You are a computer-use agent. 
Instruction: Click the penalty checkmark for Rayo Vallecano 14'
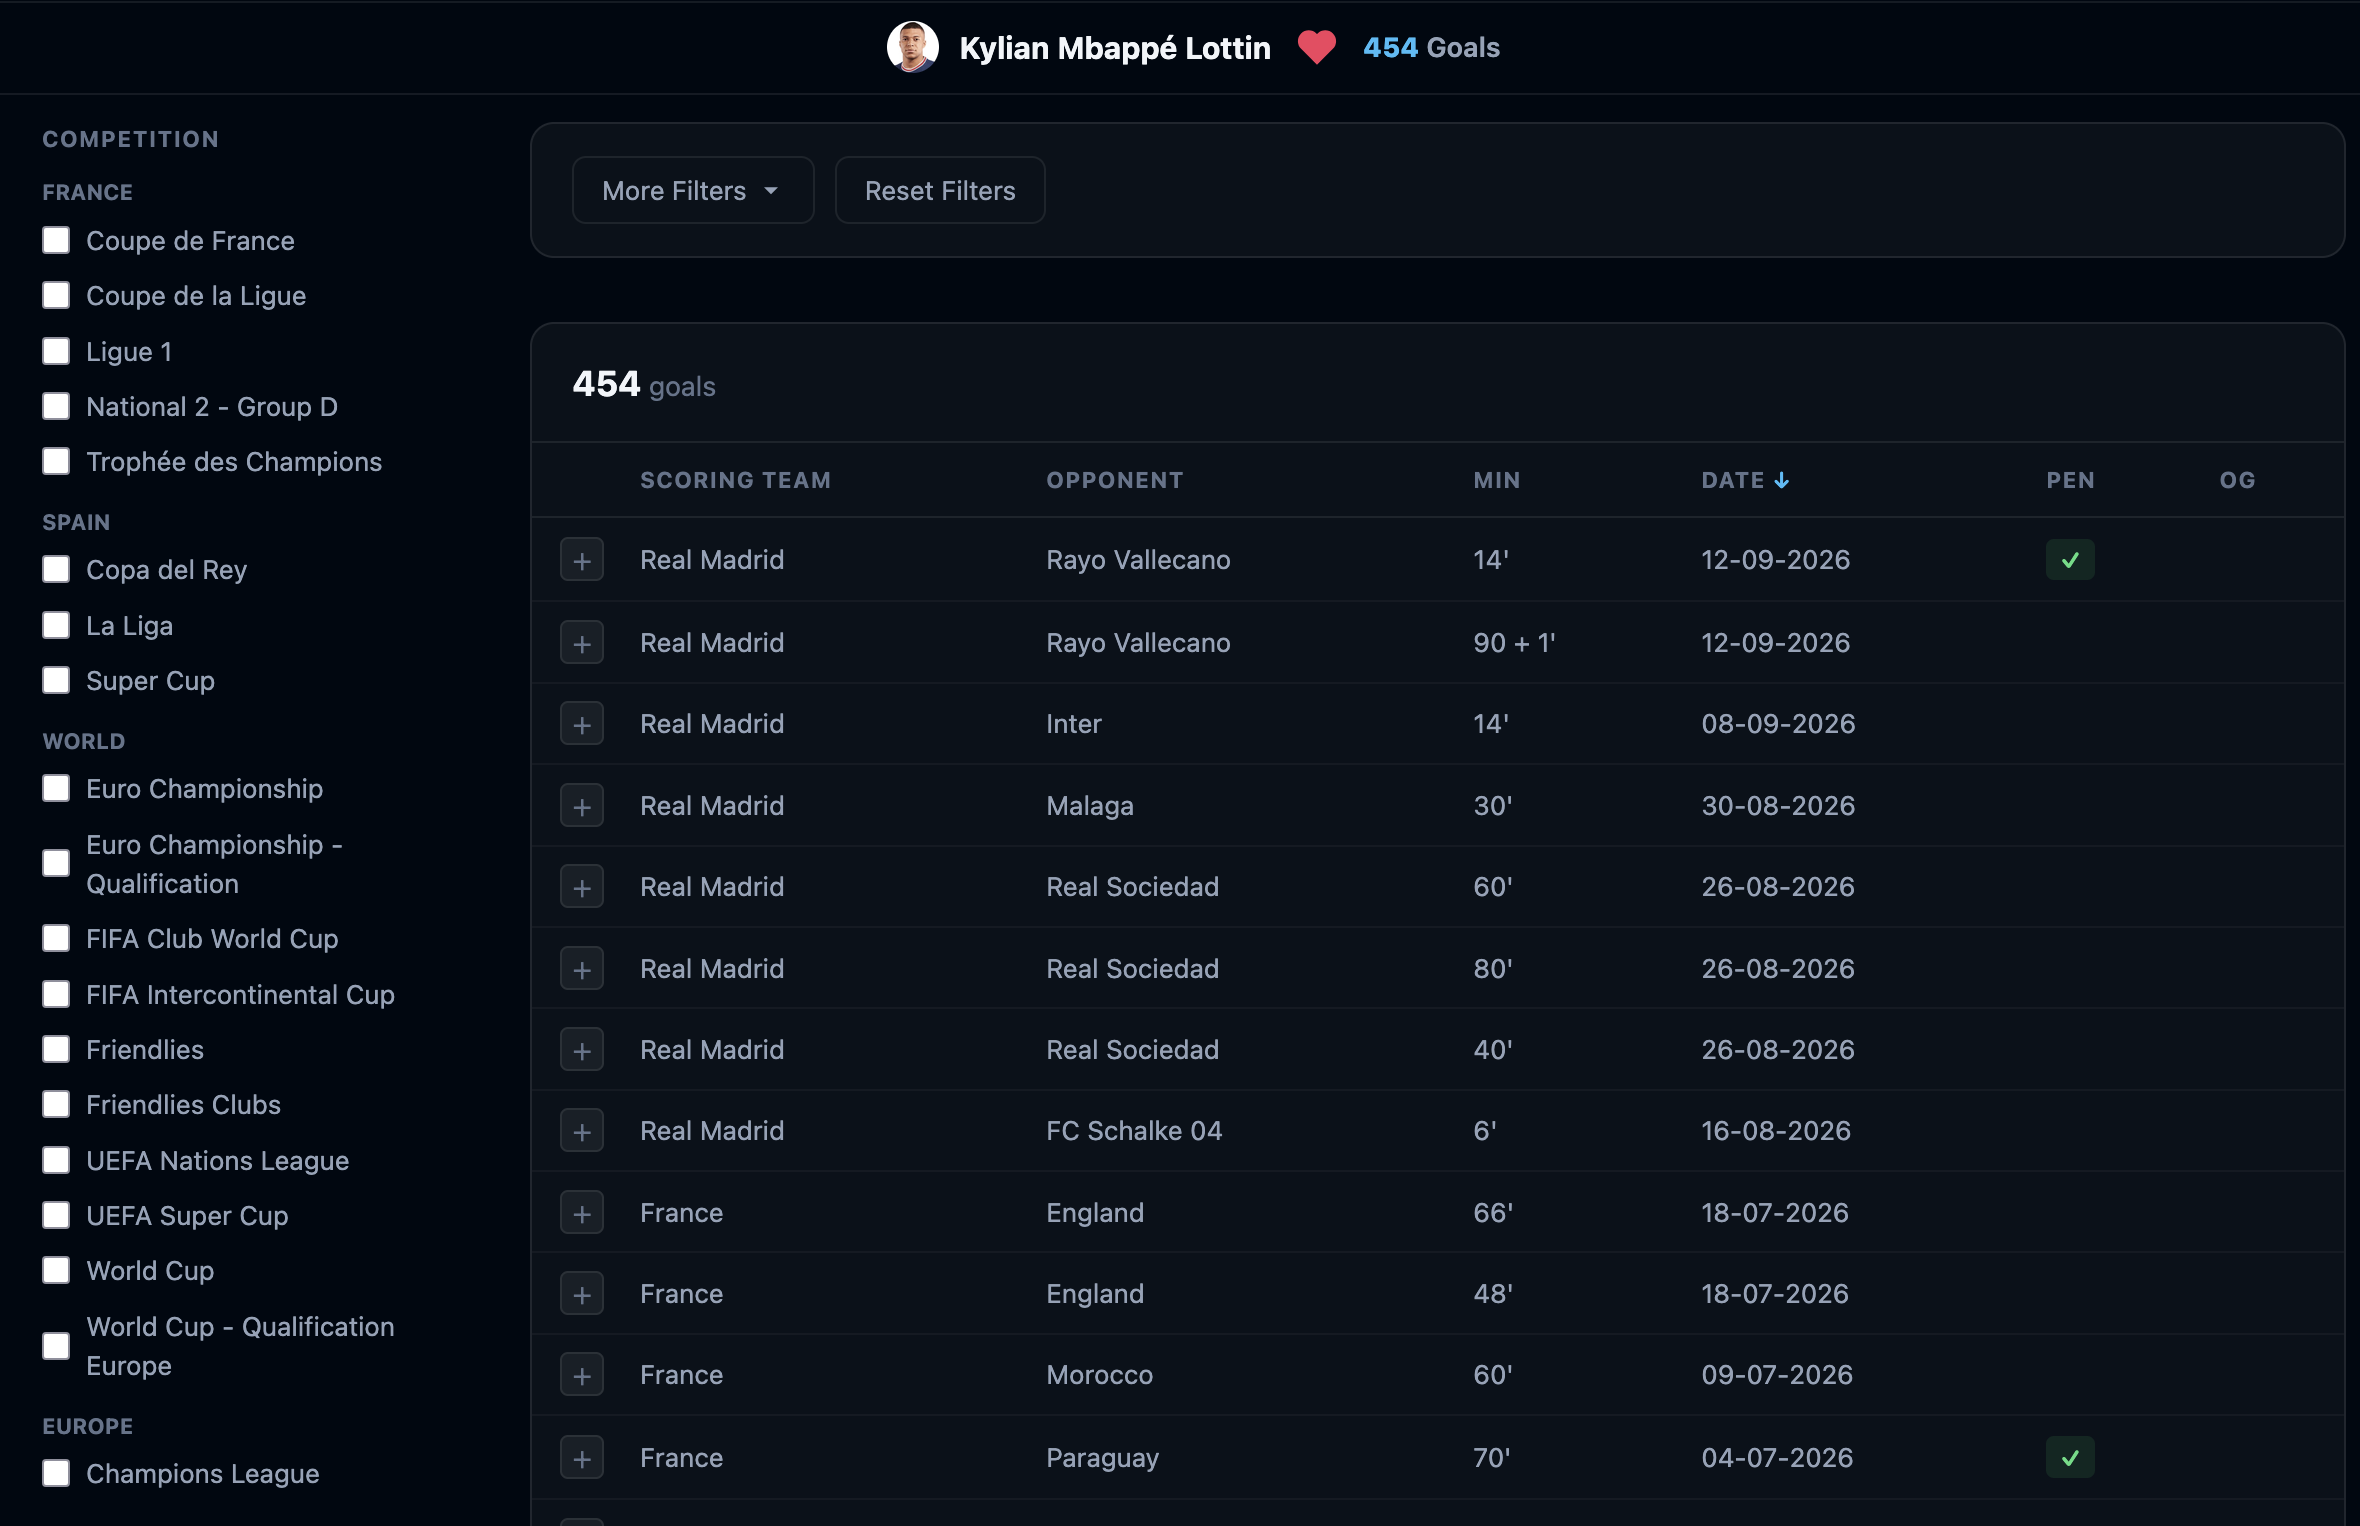(x=2070, y=560)
